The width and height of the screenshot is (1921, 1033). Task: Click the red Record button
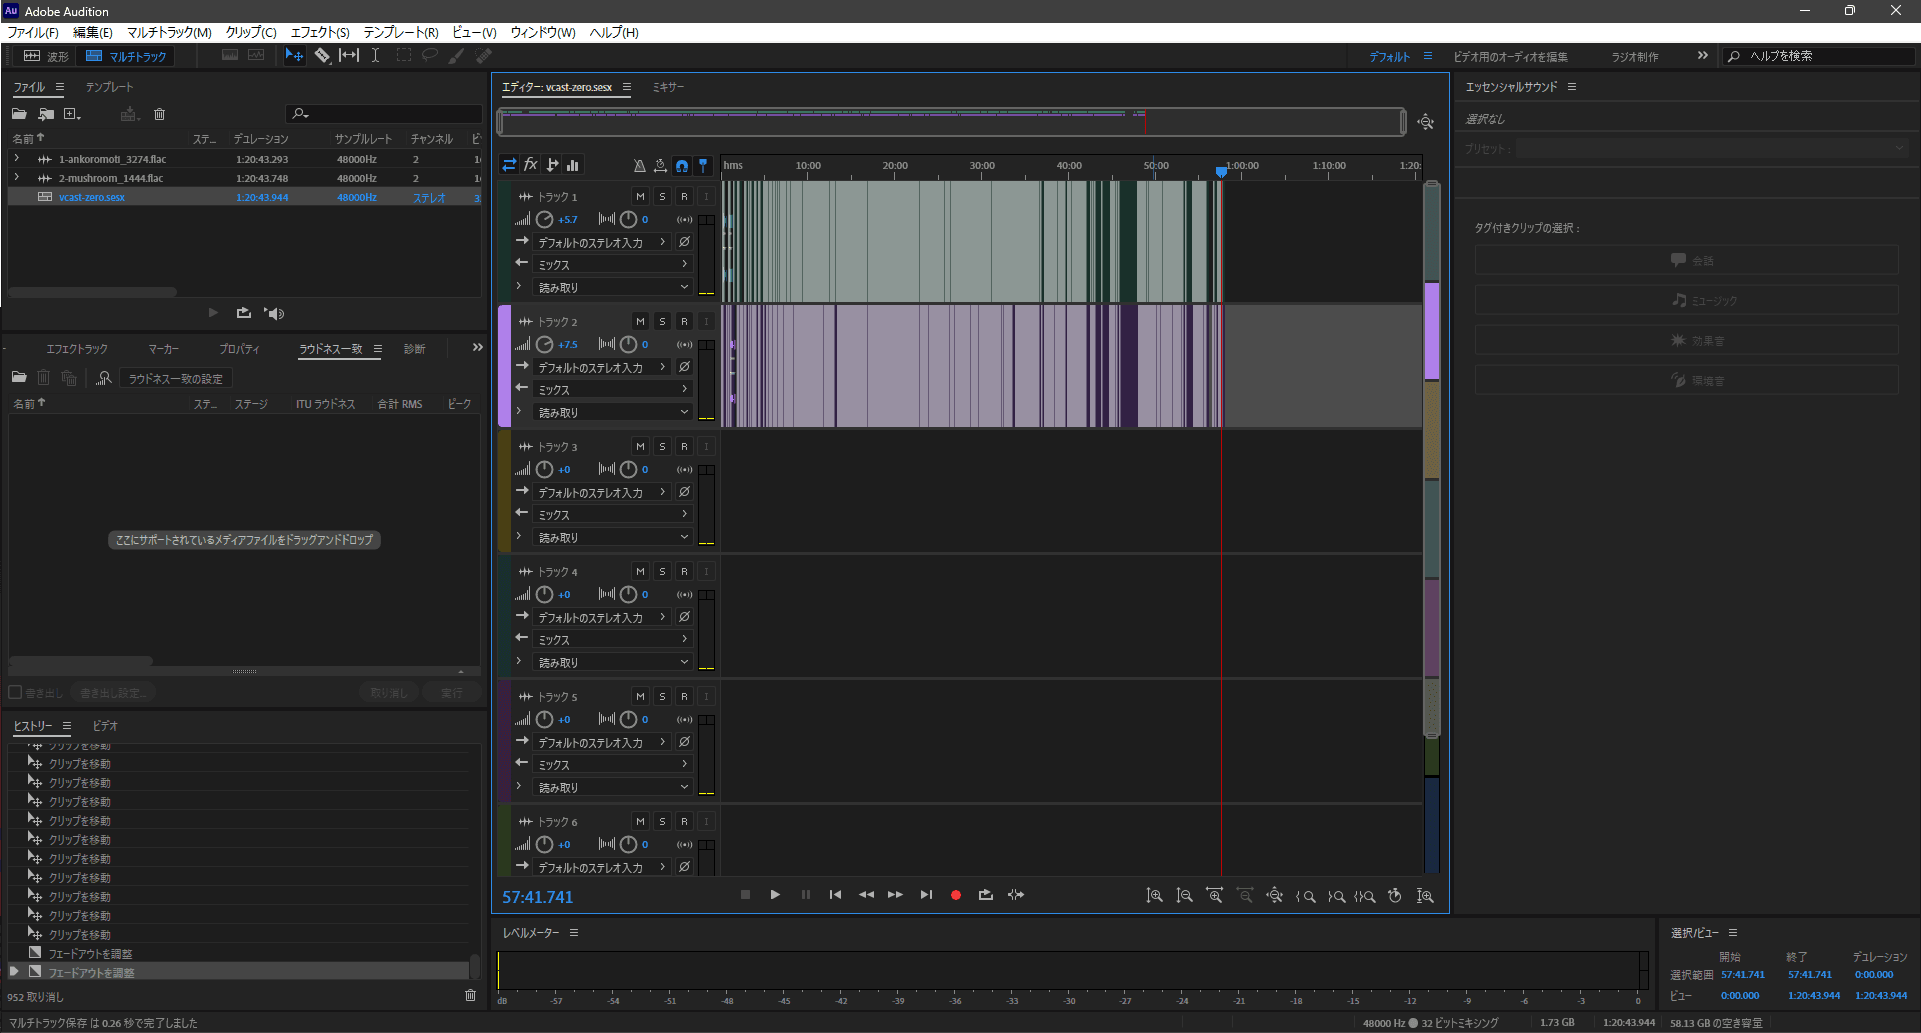tap(955, 895)
